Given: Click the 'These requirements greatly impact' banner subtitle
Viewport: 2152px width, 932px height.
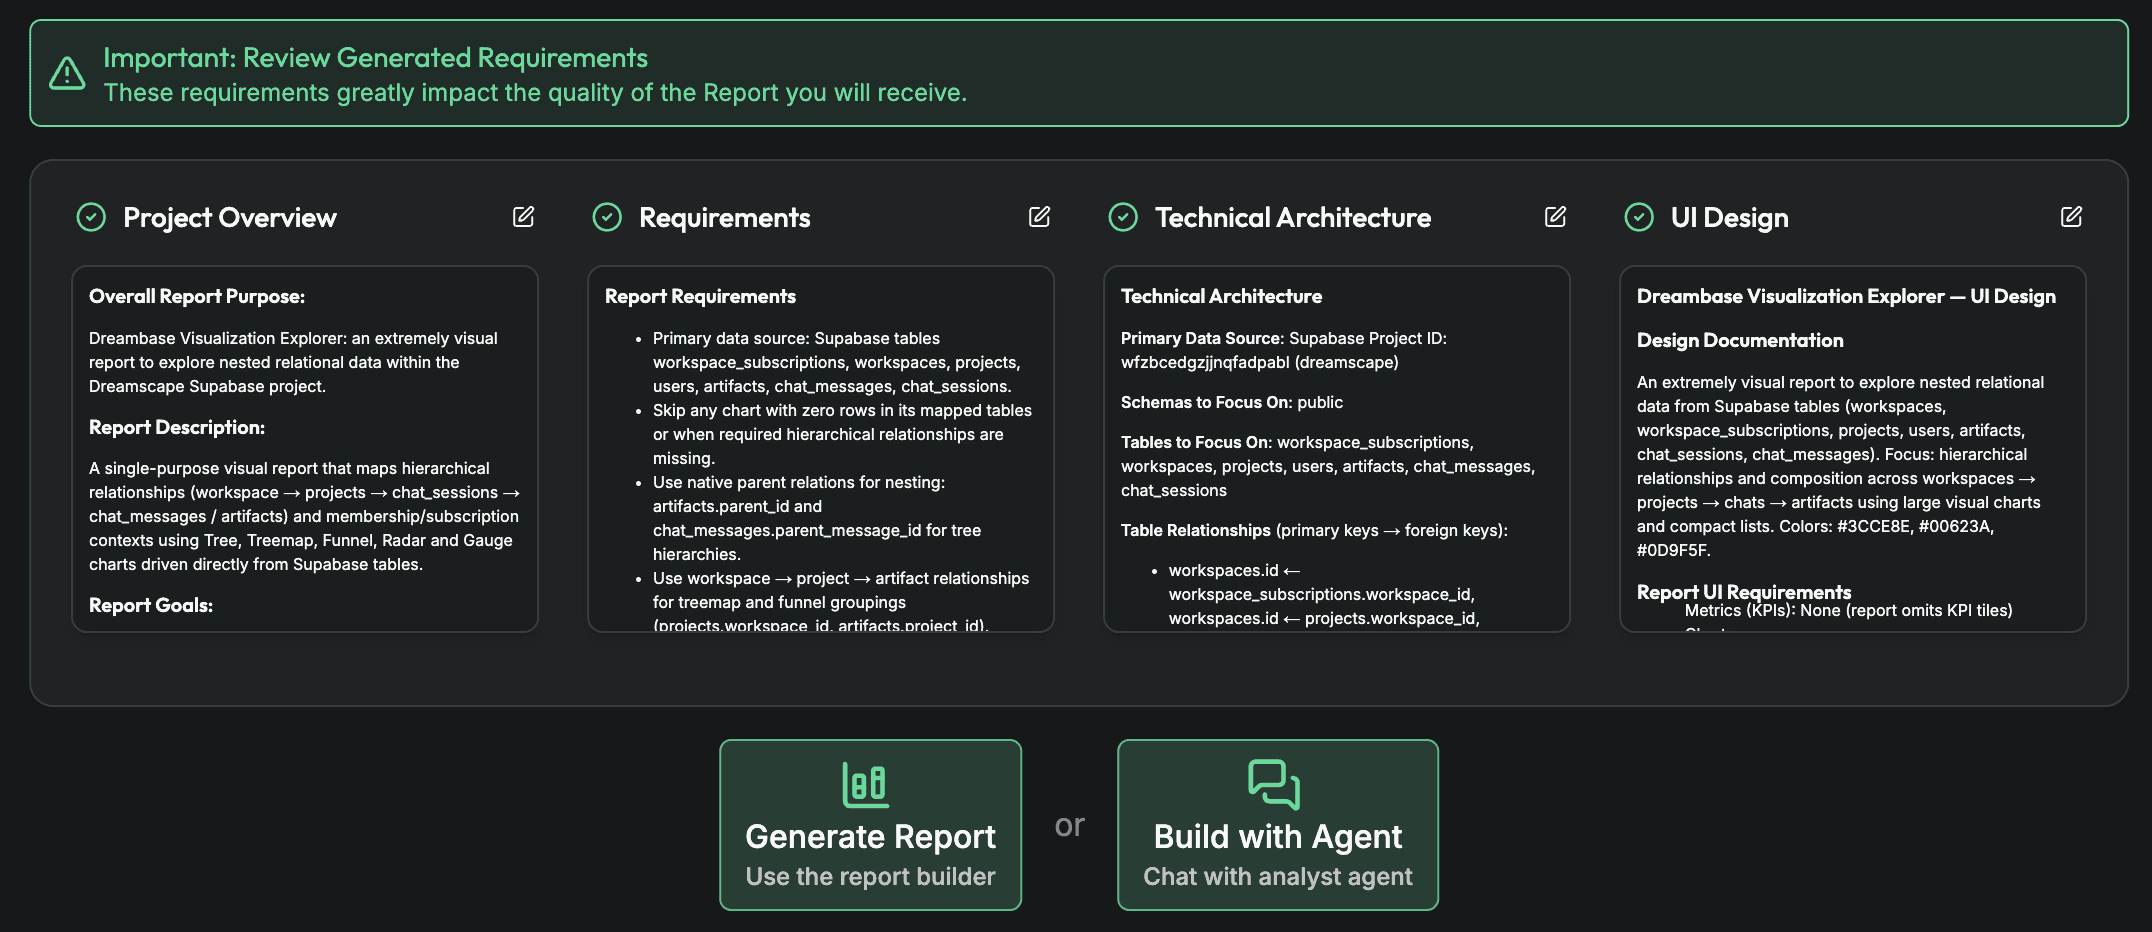Looking at the screenshot, I should pyautogui.click(x=535, y=93).
